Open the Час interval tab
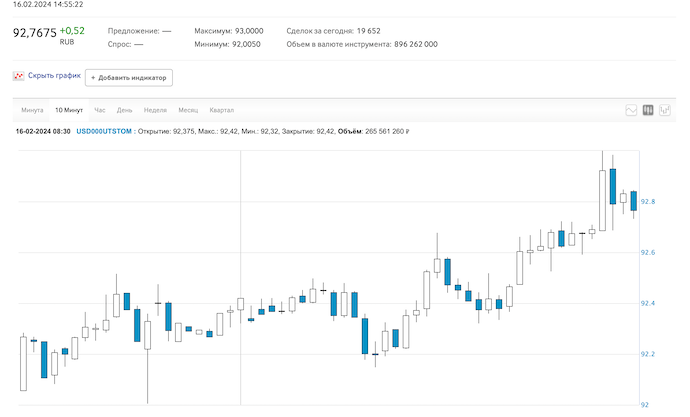 click(x=100, y=109)
